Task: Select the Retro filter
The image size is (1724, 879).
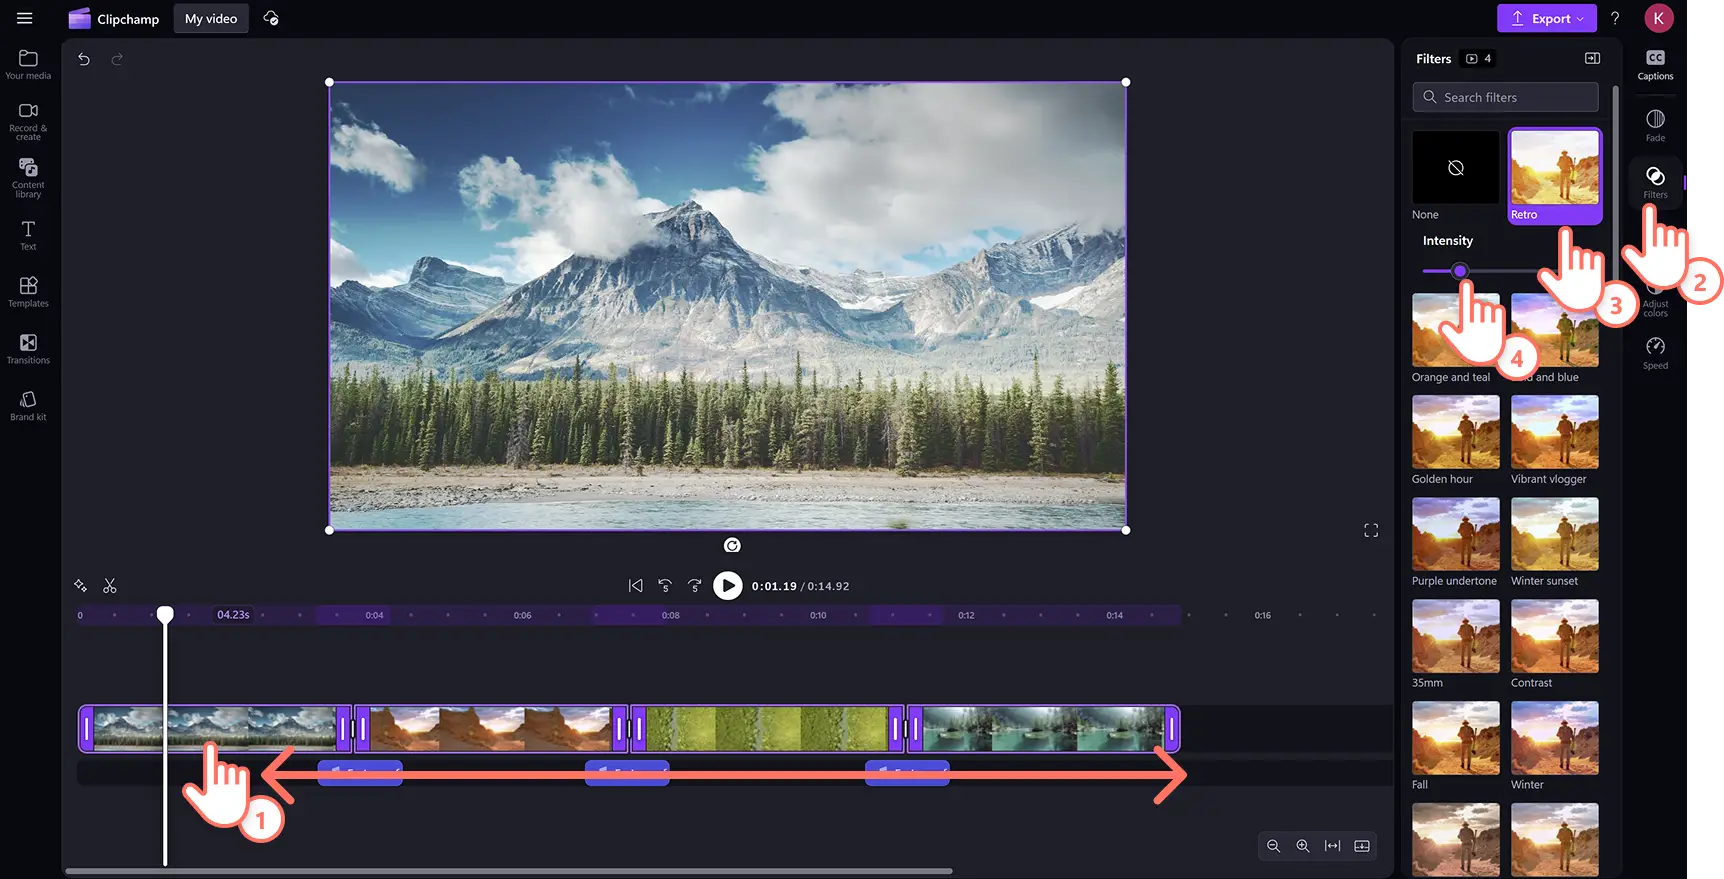Action: [x=1555, y=176]
